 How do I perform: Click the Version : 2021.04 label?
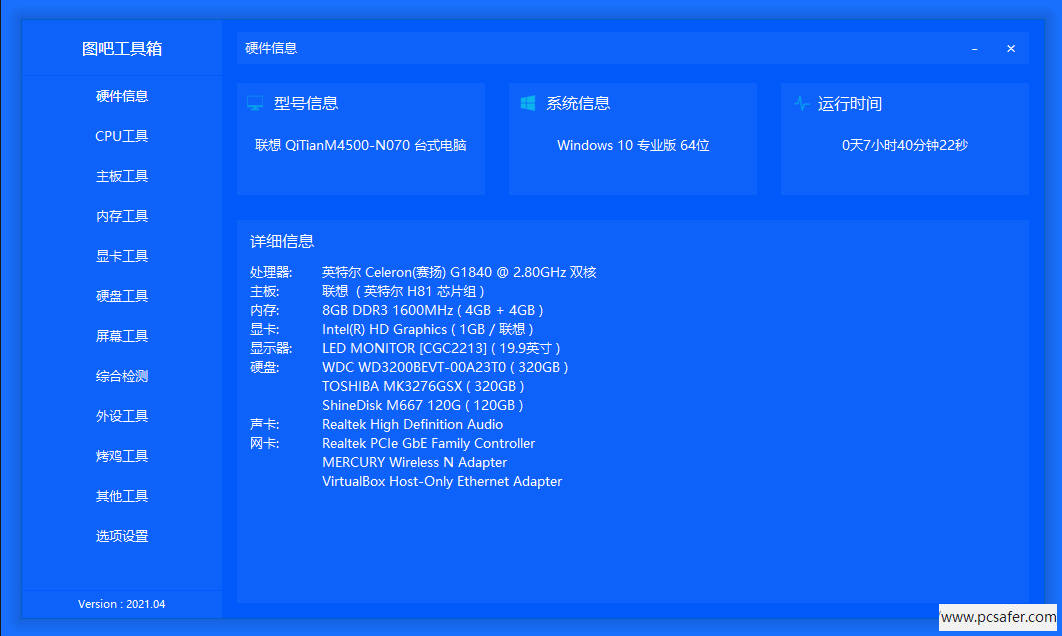point(122,604)
